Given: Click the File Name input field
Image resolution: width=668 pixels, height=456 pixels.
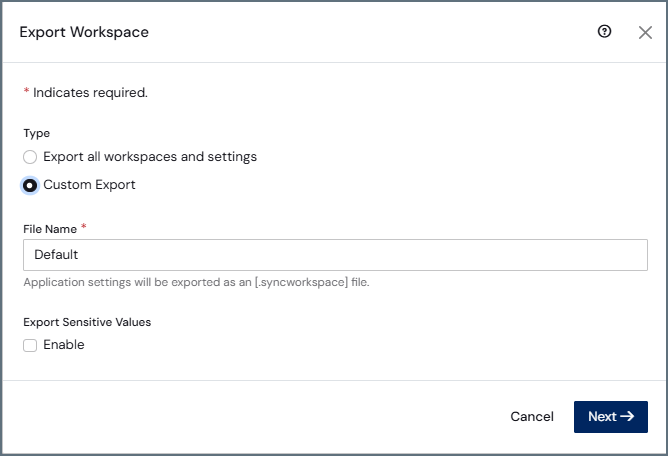Looking at the screenshot, I should tap(335, 255).
